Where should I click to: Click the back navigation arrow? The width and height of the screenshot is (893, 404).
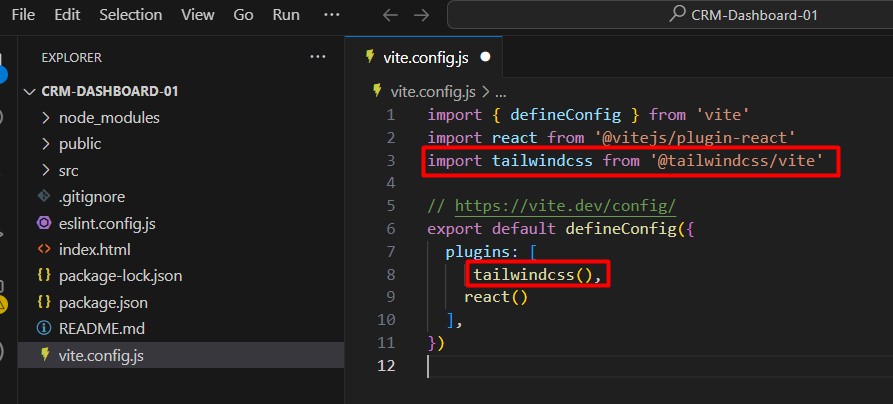point(391,15)
